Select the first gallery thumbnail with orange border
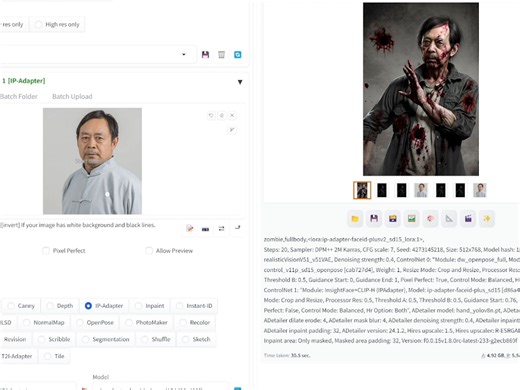The image size is (520, 390). coord(362,190)
